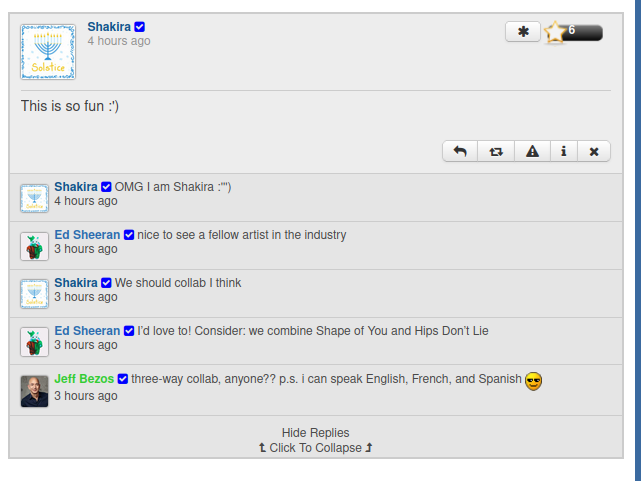The height and width of the screenshot is (481, 641).
Task: Click Ed Sheeran's name in the fellow artist reply
Action: (87, 235)
